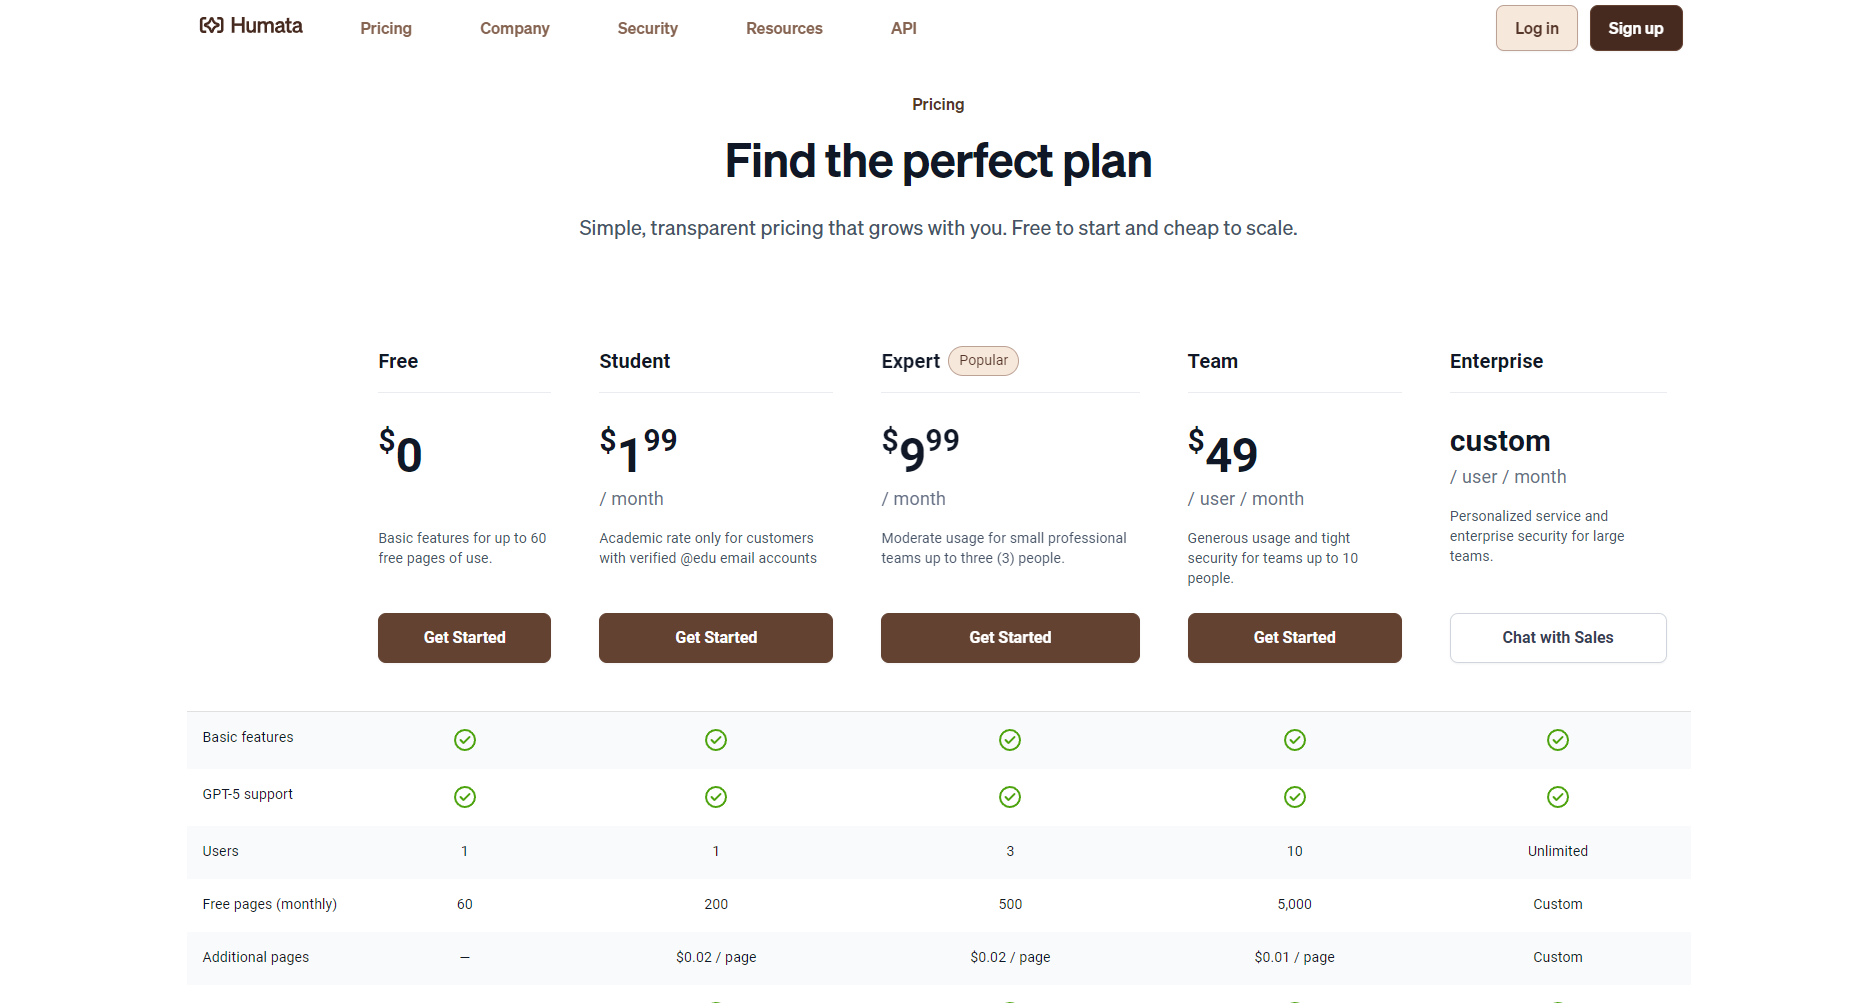Click Basic features checkmark in Free column
The image size is (1860, 1003).
(x=465, y=740)
